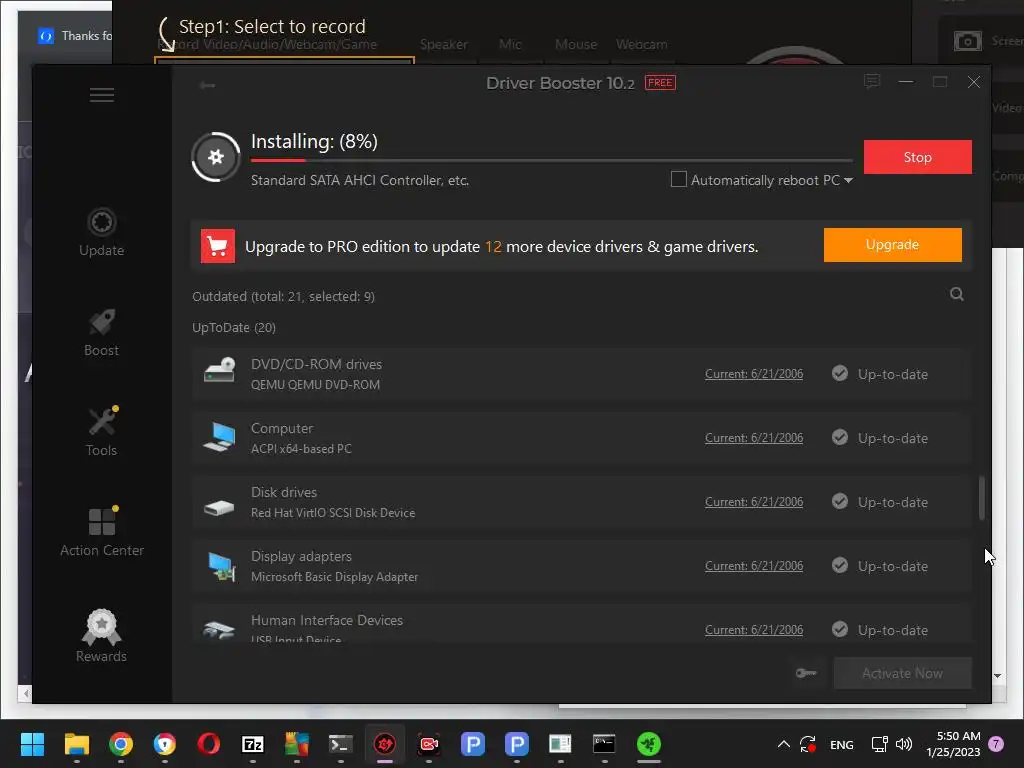Click the ENG language indicator

click(841, 744)
